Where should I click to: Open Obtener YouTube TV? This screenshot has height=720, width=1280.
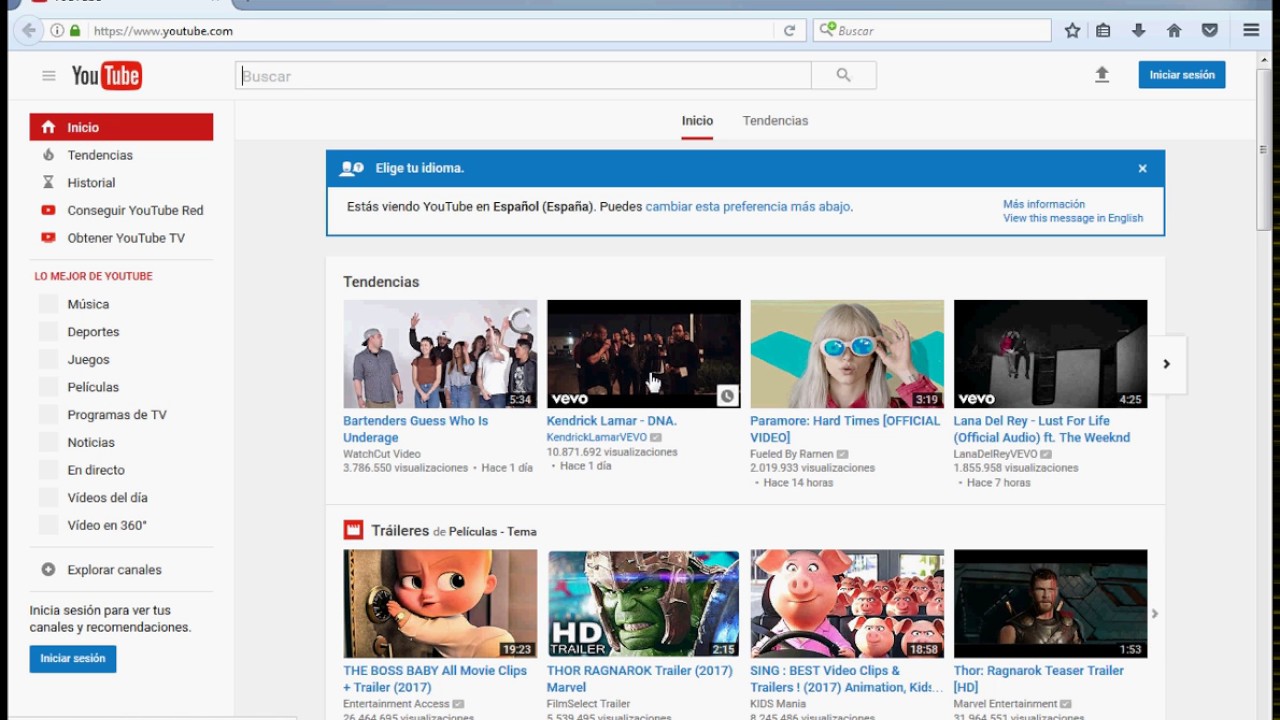[x=121, y=238]
